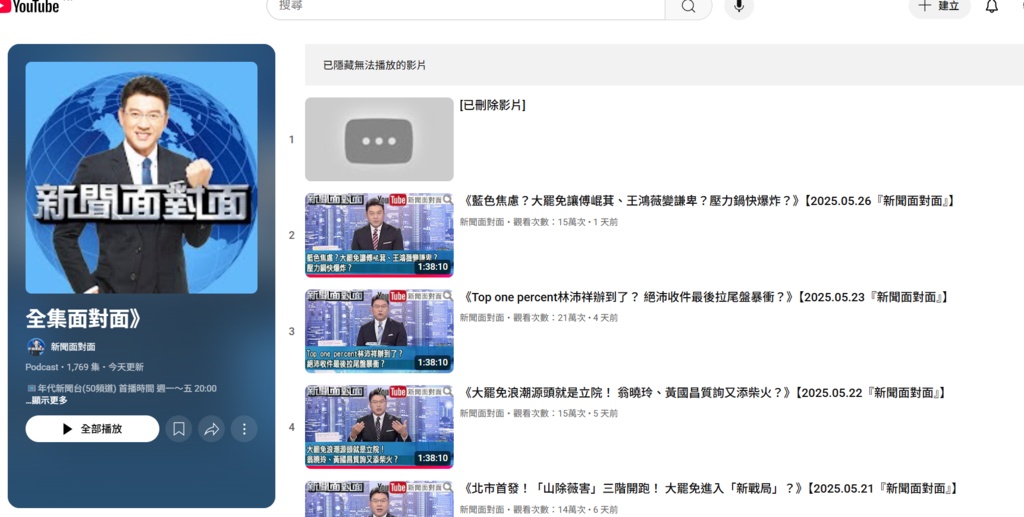Viewport: 1024px width, 517px height.
Task: Click the deleted video placeholder thumbnail
Action: pyautogui.click(x=379, y=139)
